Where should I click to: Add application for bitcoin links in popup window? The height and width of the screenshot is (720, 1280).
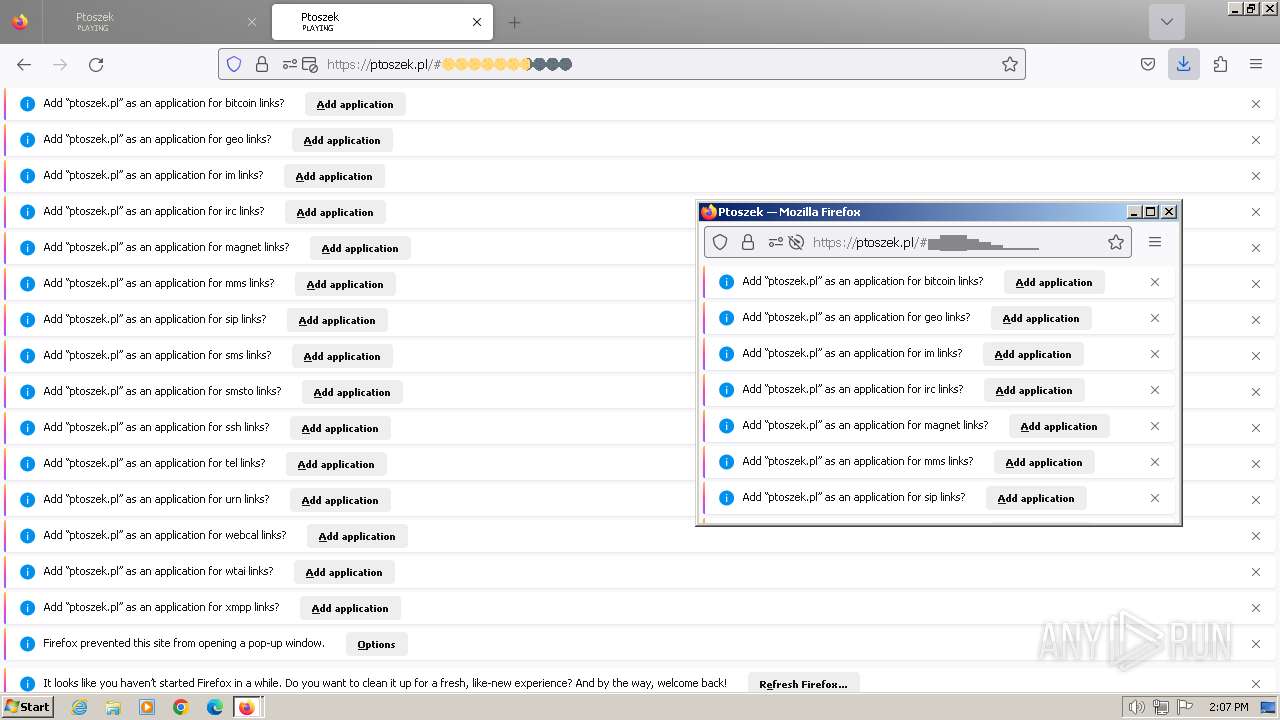pyautogui.click(x=1054, y=282)
